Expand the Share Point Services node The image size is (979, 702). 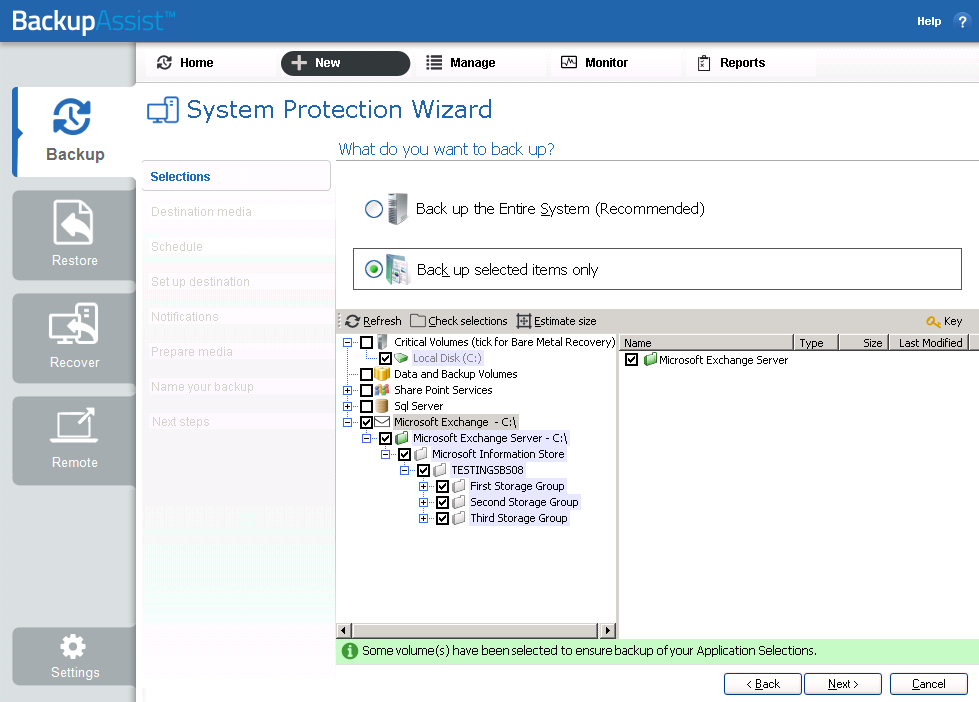tap(347, 390)
